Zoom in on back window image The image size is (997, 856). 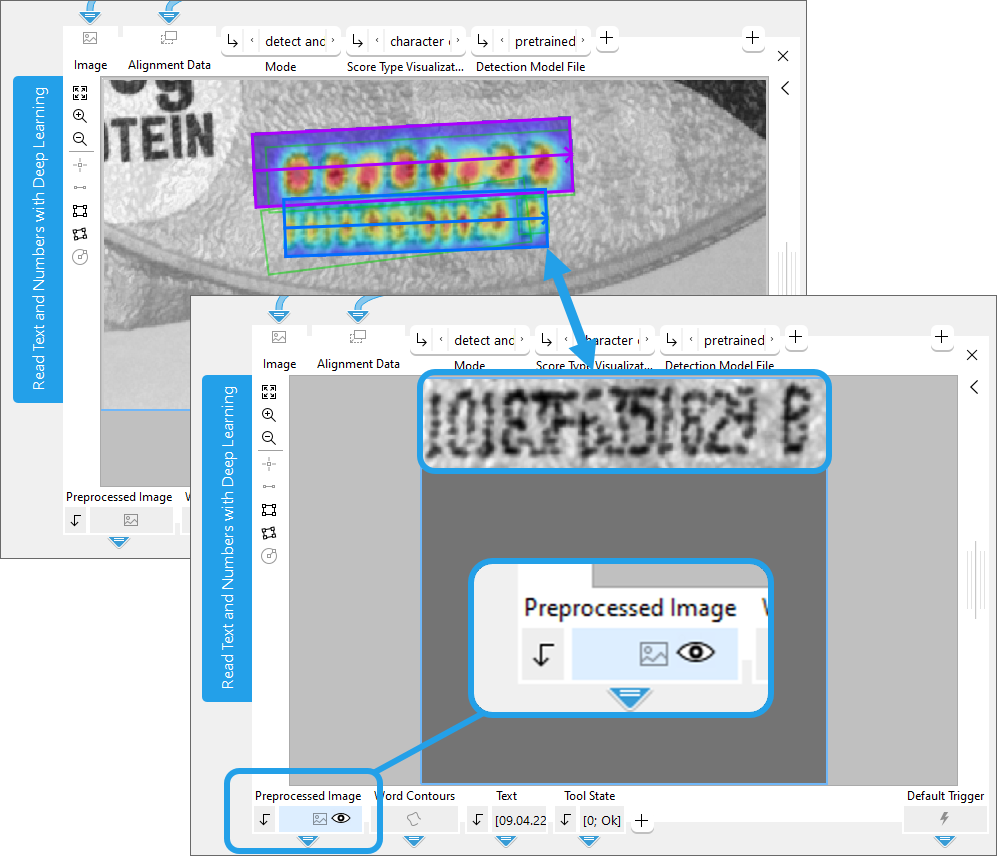pos(79,116)
